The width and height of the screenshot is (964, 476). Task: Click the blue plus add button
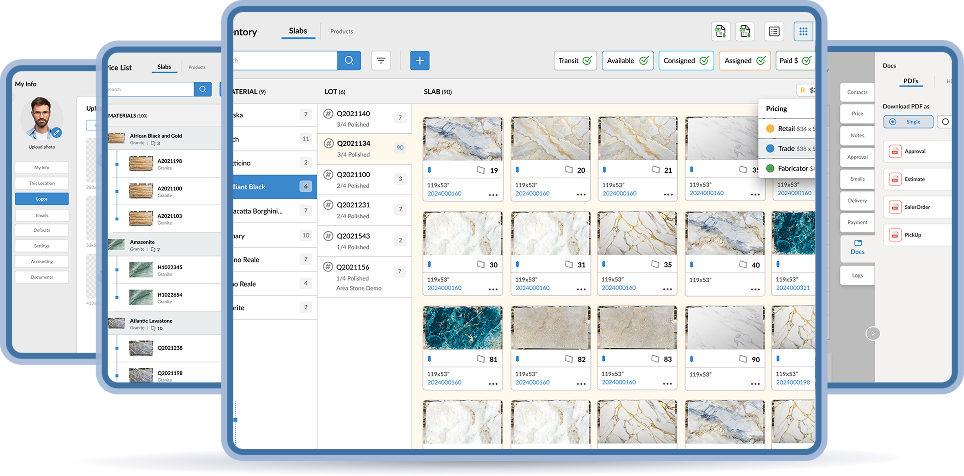(419, 60)
